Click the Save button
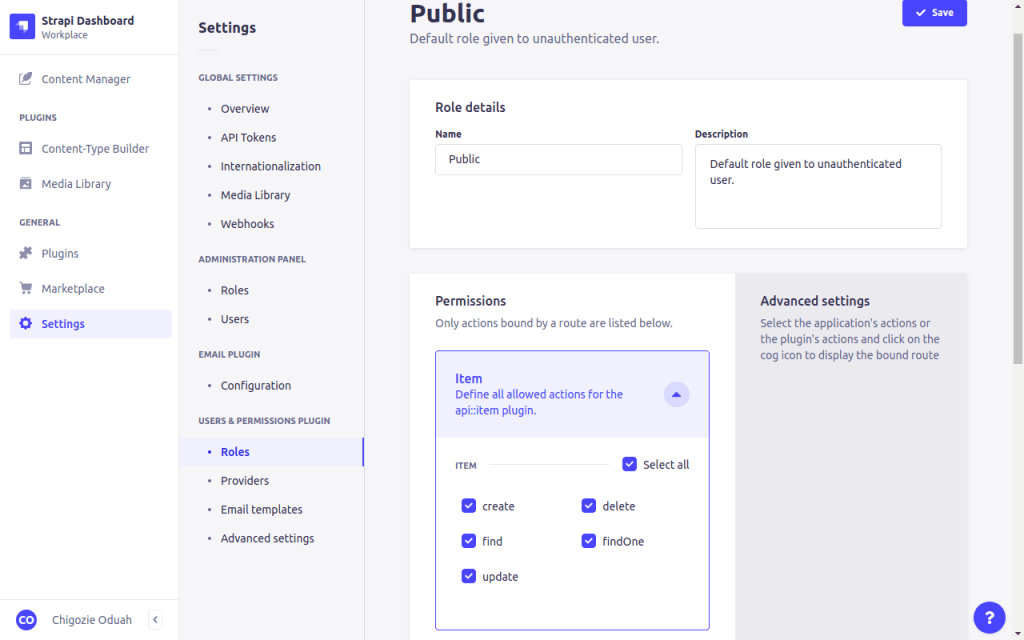 coord(934,13)
